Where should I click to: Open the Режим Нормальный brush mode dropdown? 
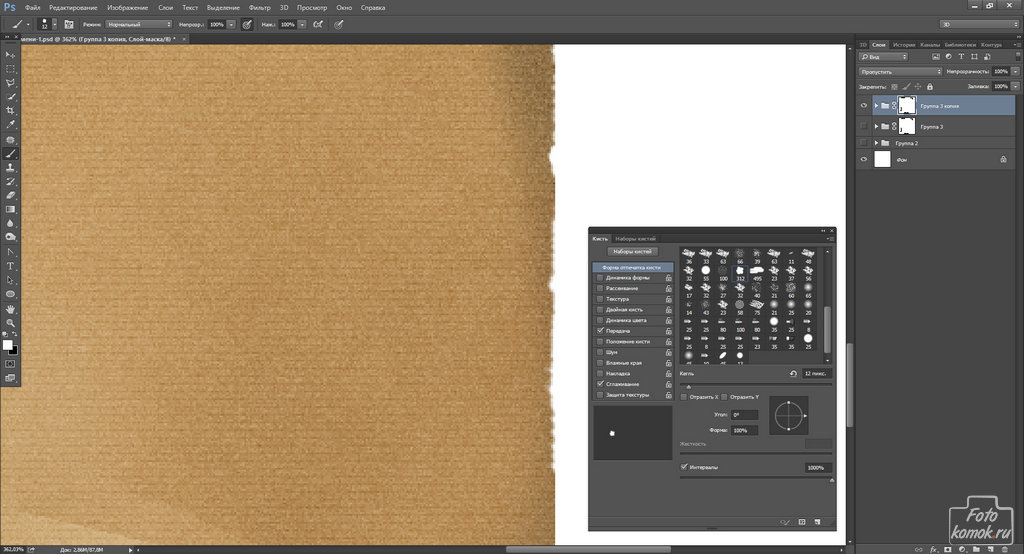[138, 23]
